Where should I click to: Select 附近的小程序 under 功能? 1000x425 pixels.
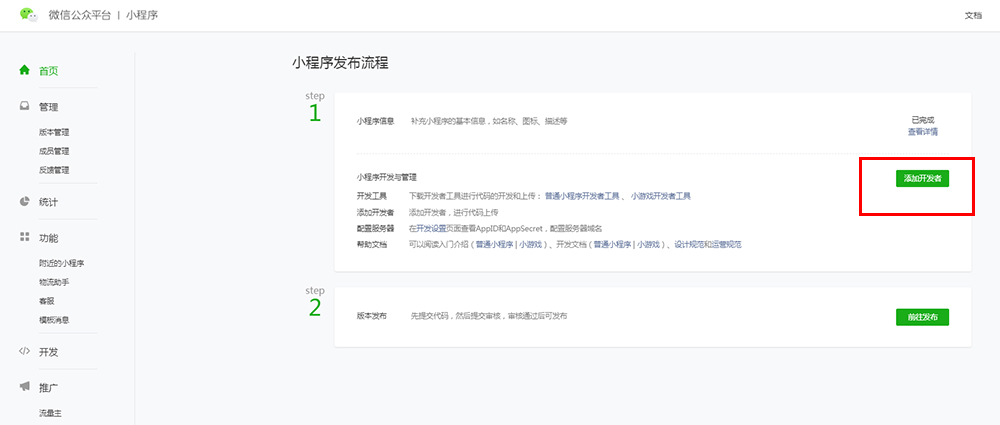[61, 263]
